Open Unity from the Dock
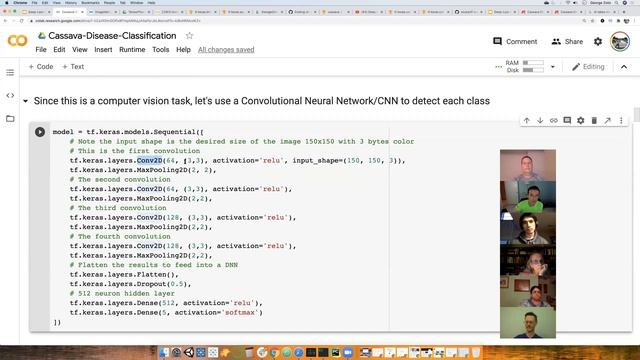 pos(189,352)
